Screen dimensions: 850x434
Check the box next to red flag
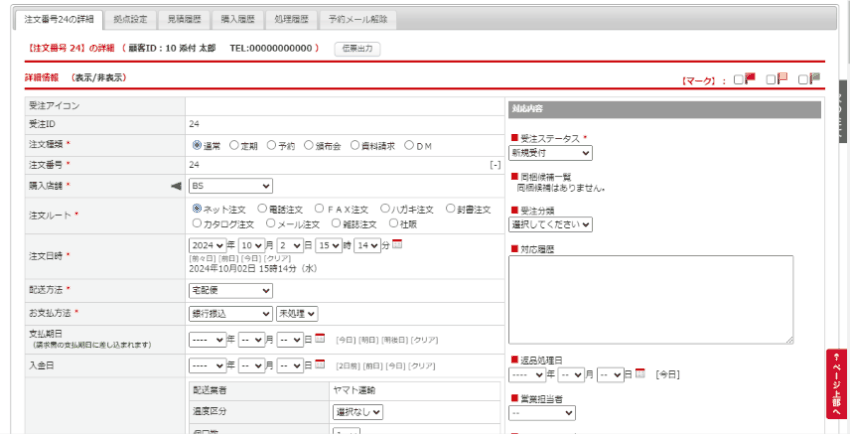[738, 80]
